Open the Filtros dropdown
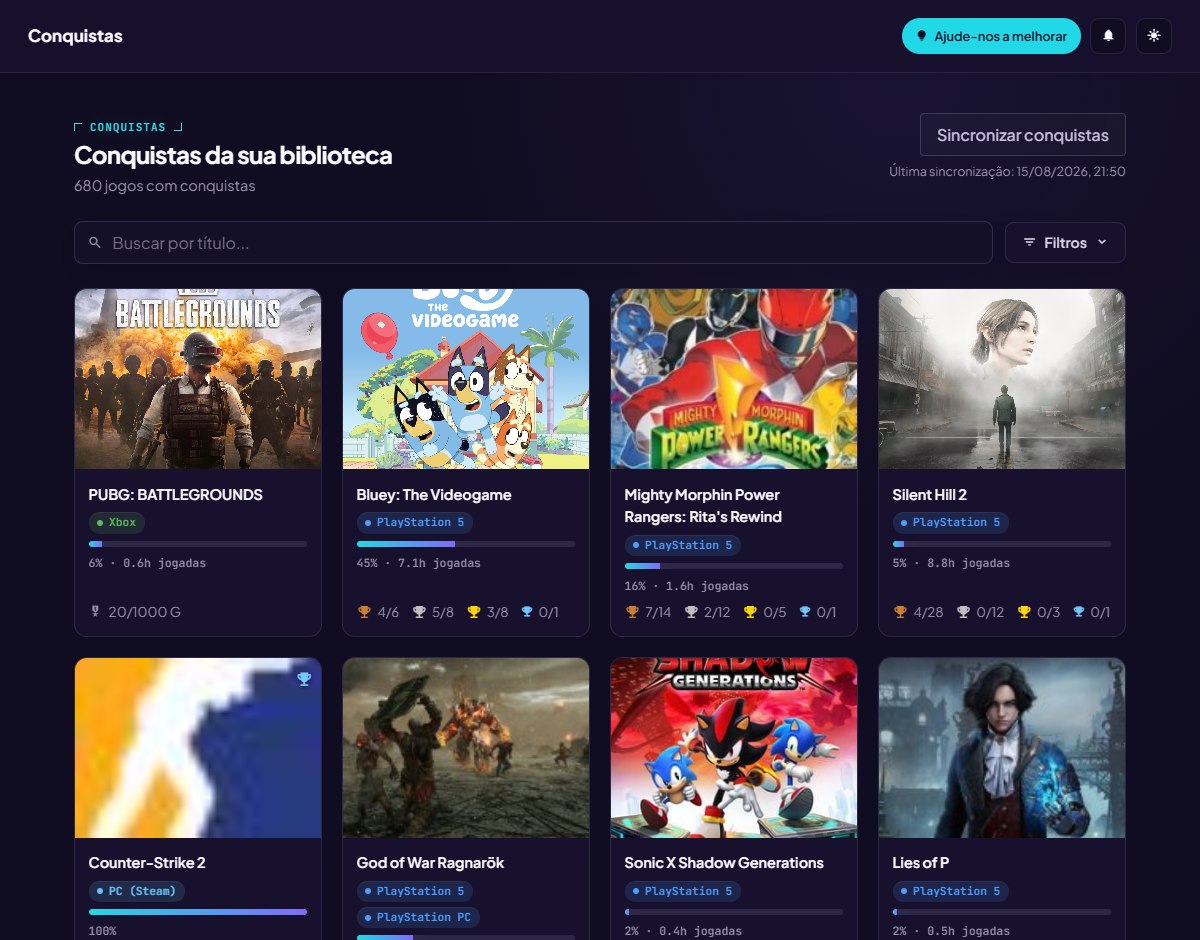The height and width of the screenshot is (940, 1200). click(1065, 242)
